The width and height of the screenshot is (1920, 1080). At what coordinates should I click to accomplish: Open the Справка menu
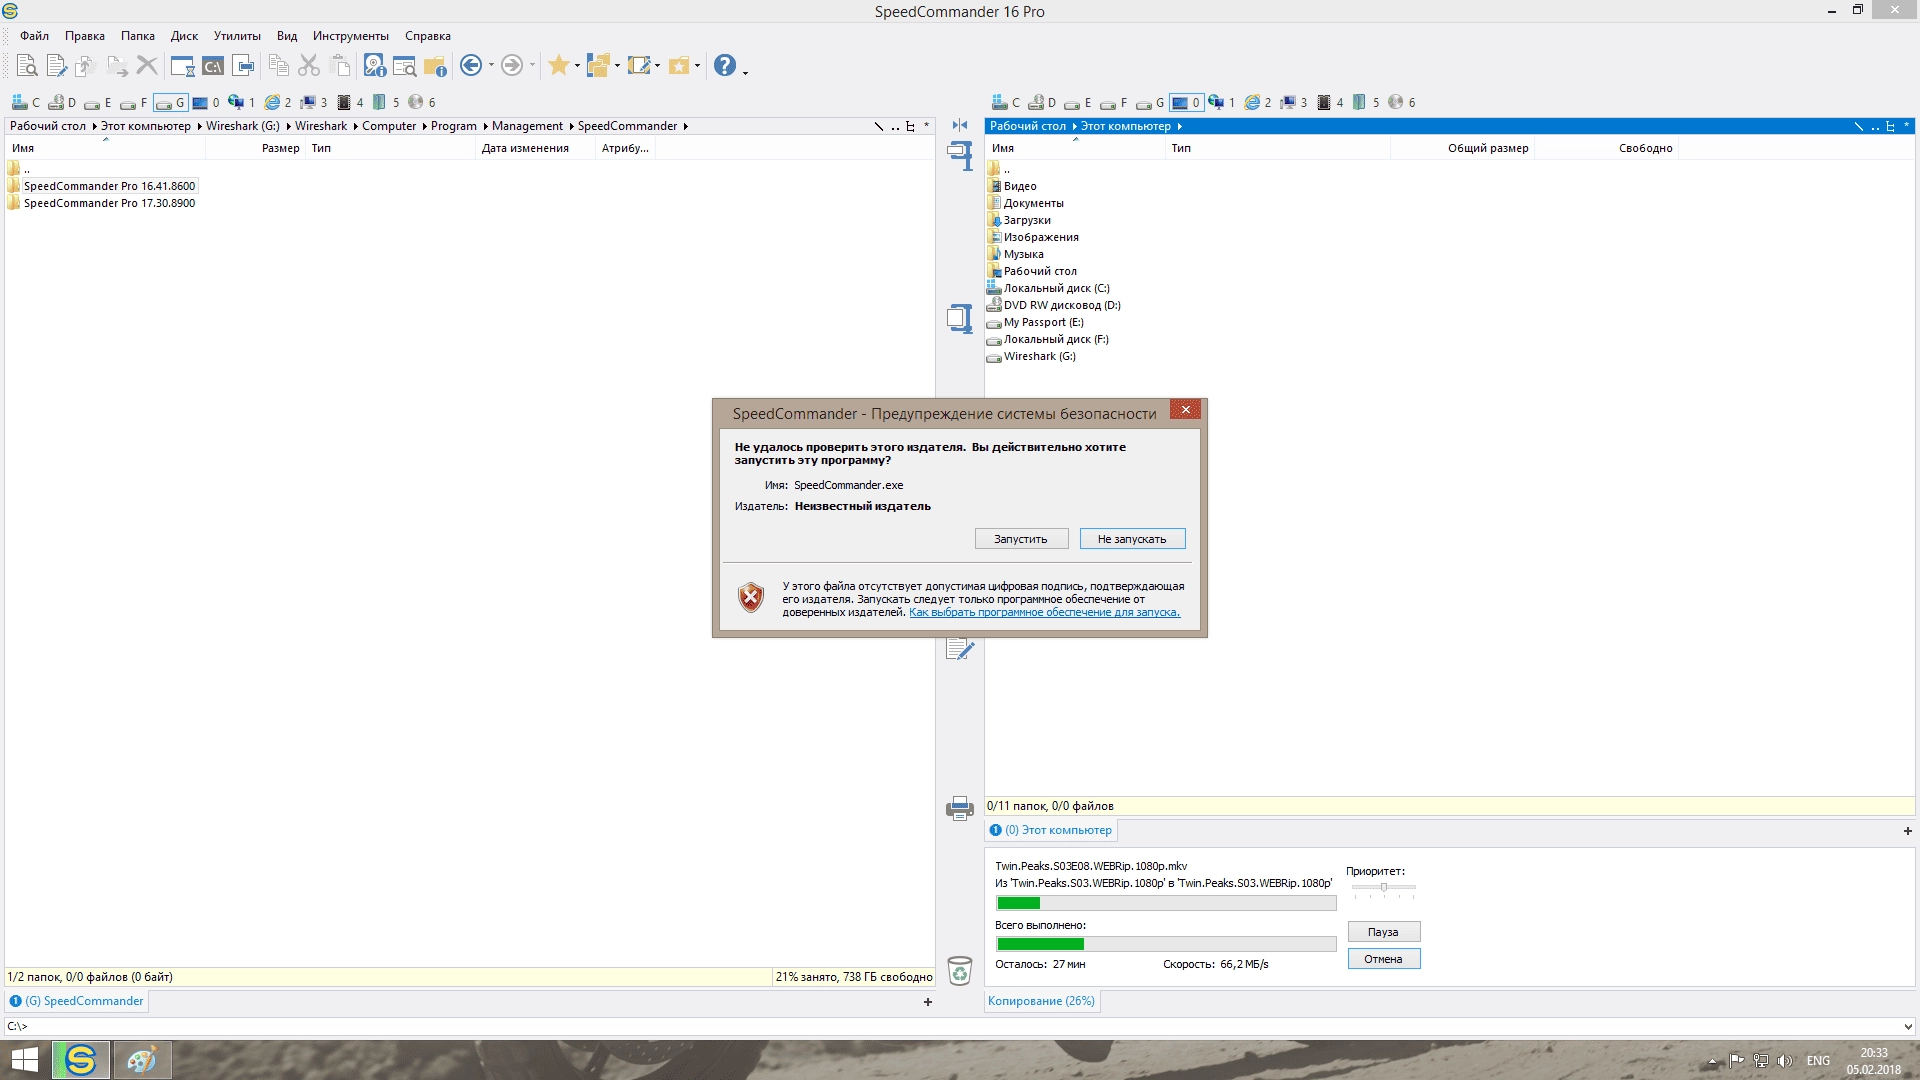coord(428,36)
